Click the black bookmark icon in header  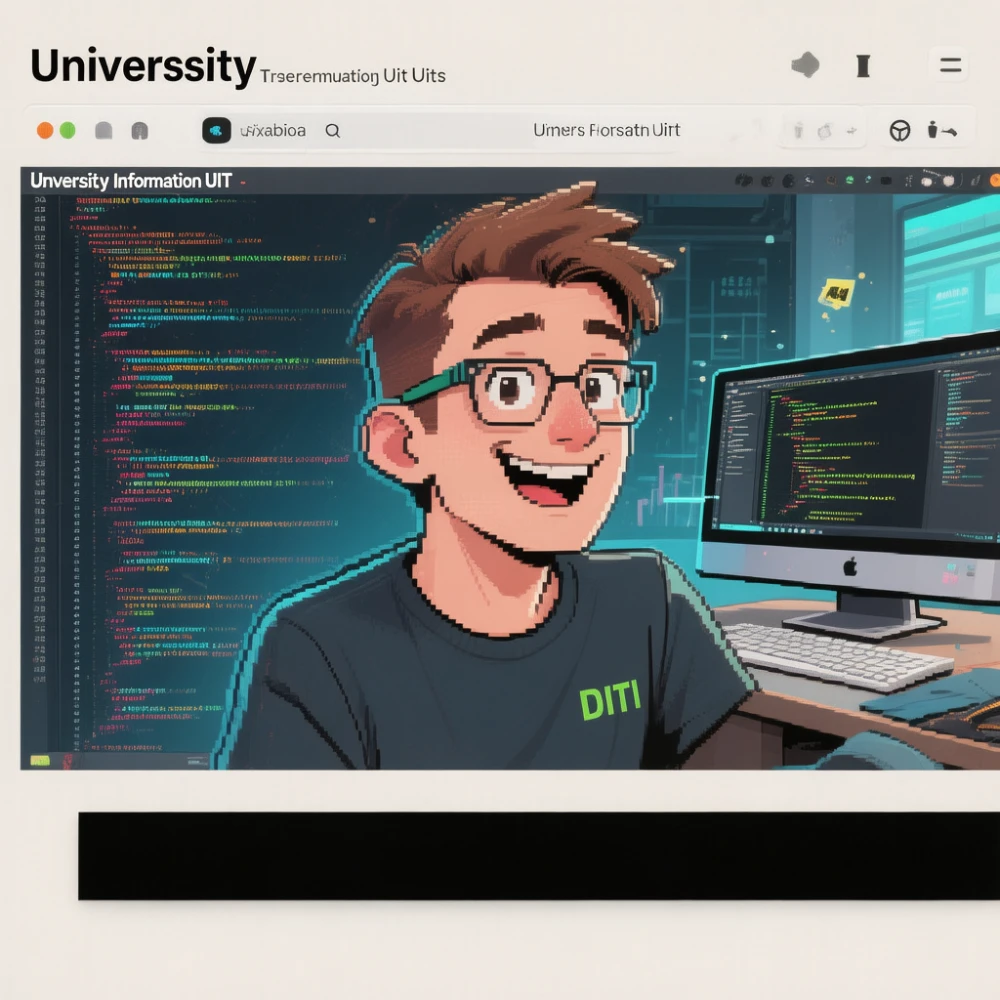(863, 66)
